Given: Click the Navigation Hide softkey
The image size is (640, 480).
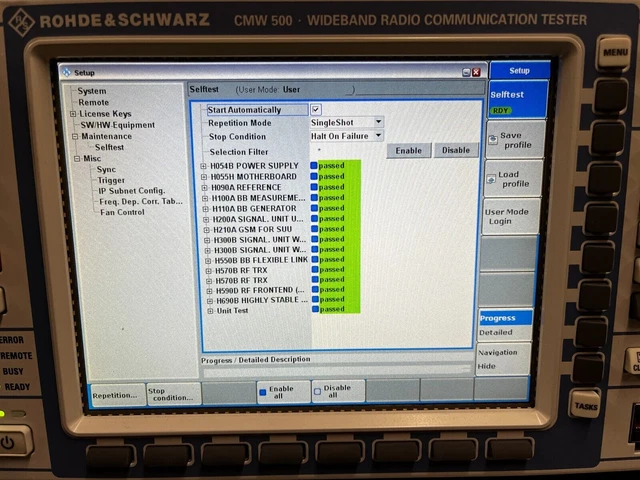Looking at the screenshot, I should (504, 359).
